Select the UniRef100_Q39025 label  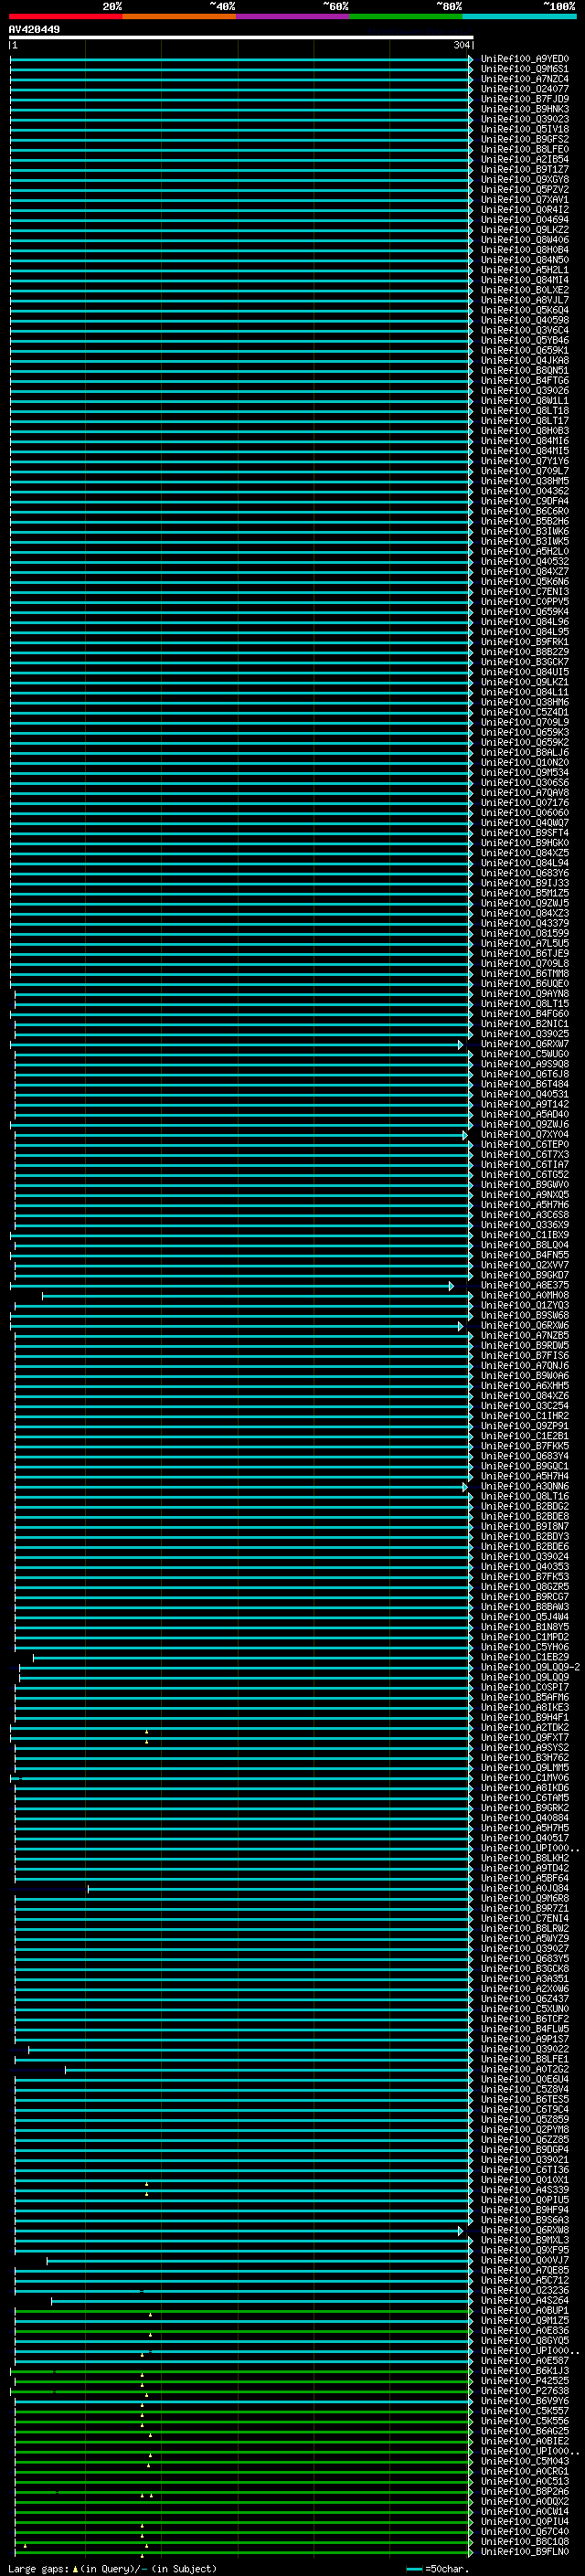pyautogui.click(x=524, y=1034)
